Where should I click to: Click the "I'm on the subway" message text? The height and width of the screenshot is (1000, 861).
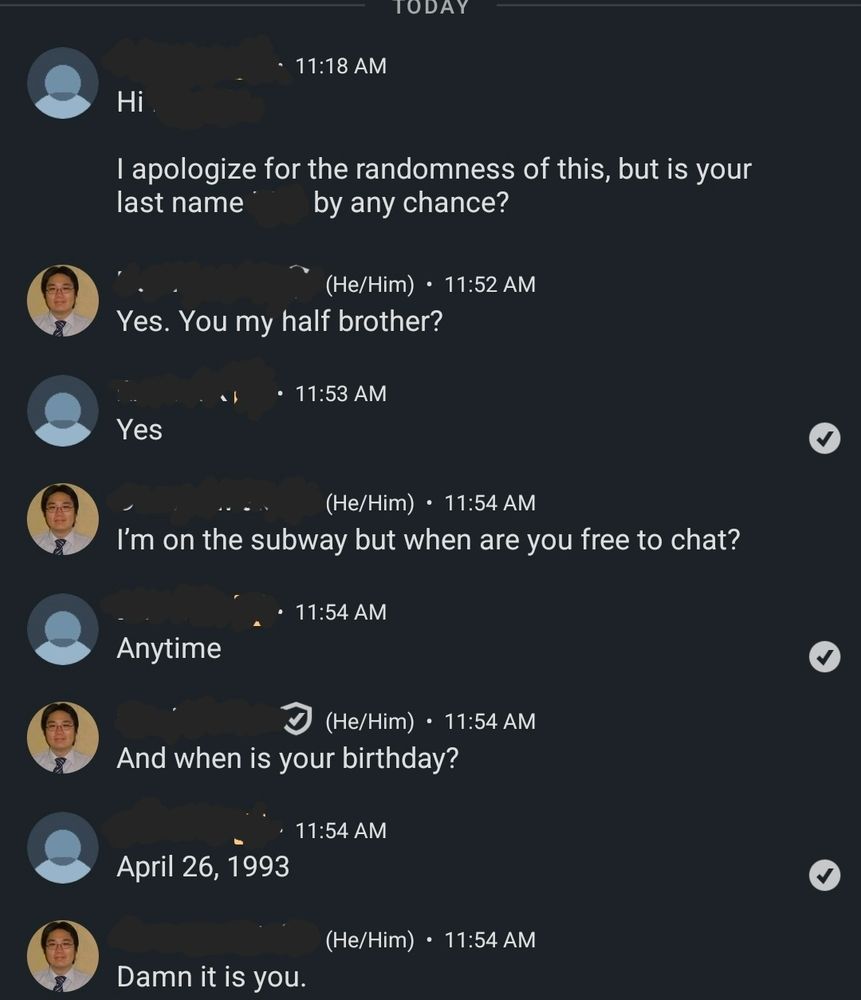(428, 540)
